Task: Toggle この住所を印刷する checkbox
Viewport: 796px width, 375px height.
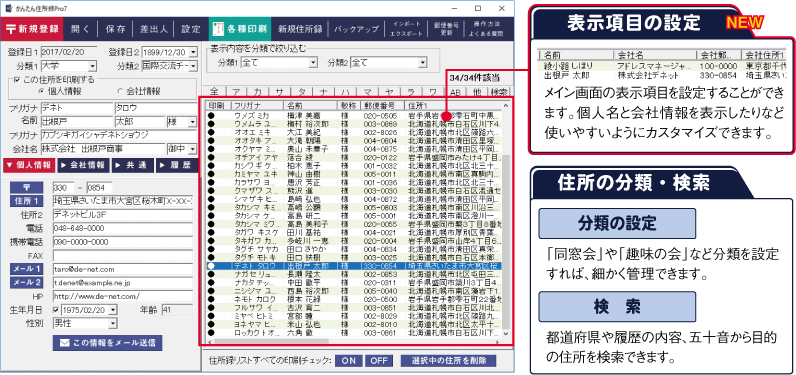Action: click(x=16, y=80)
